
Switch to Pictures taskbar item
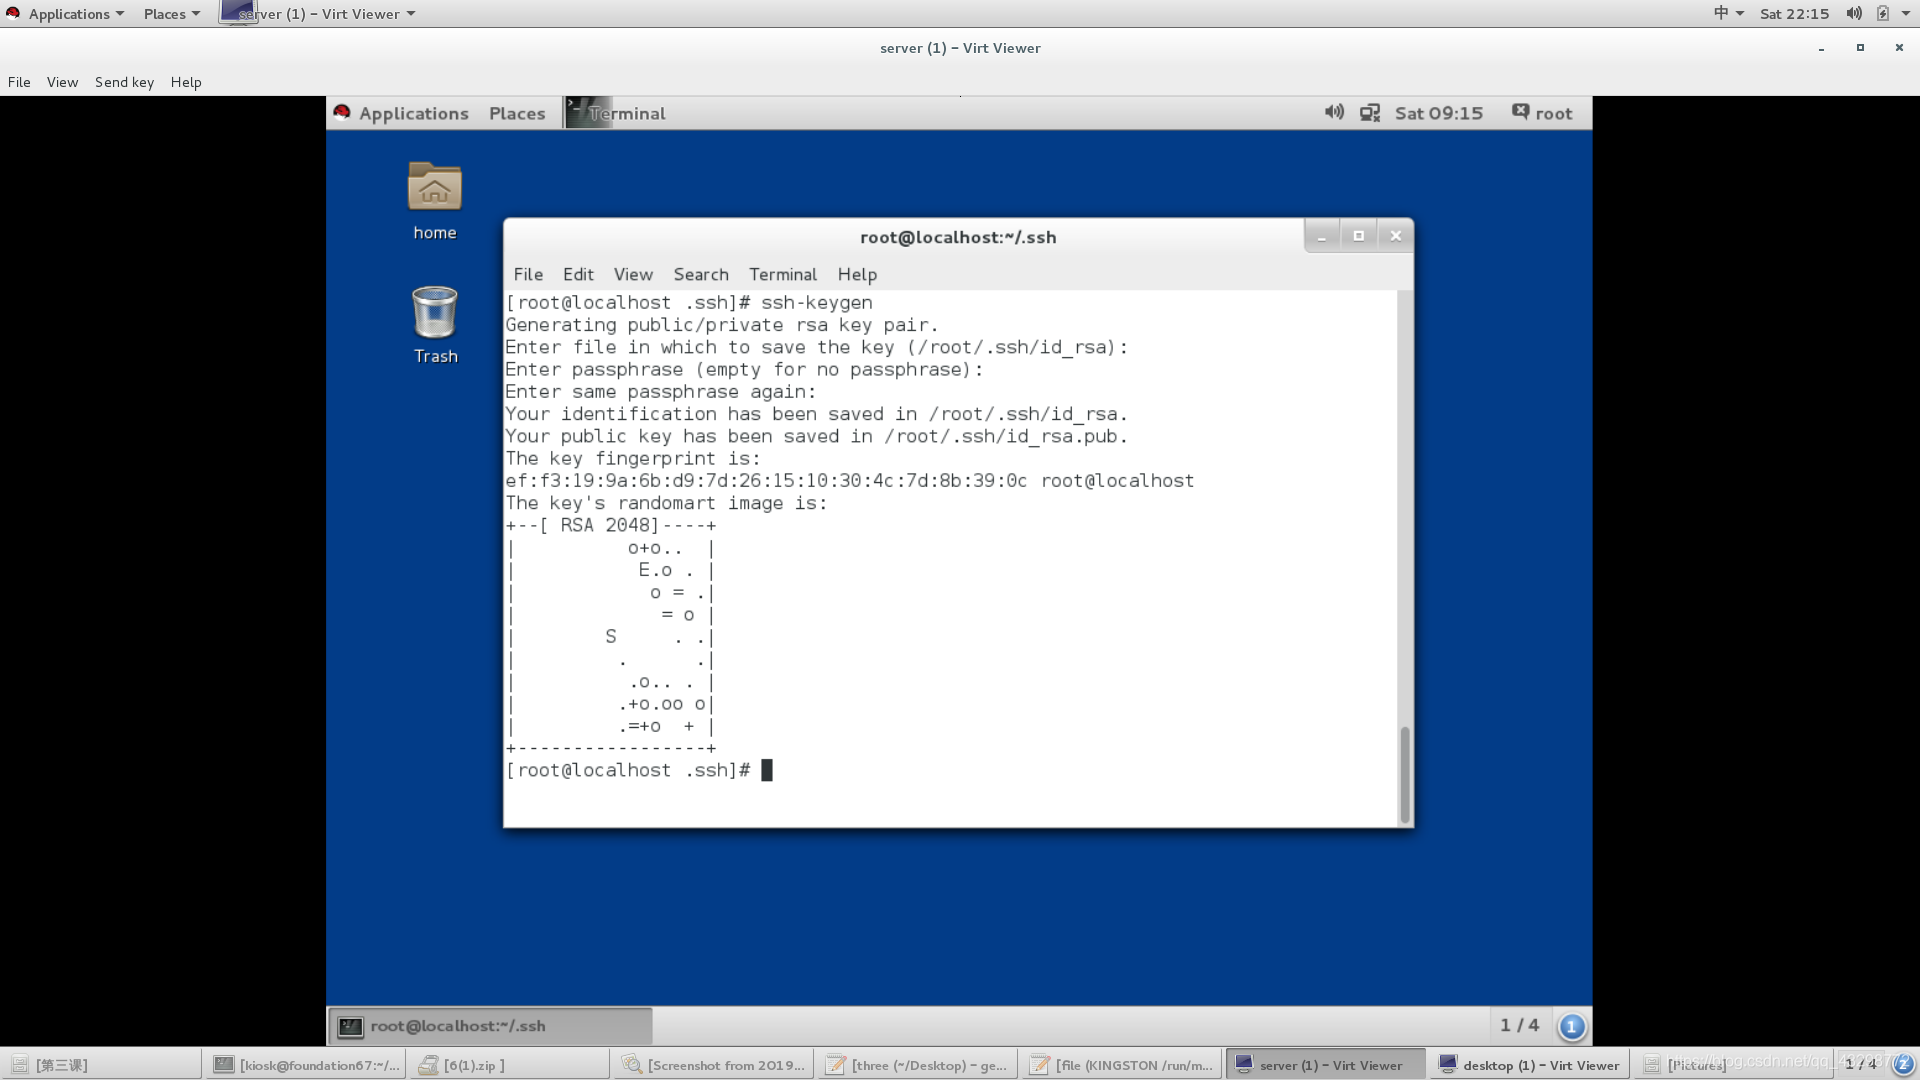(1733, 1065)
